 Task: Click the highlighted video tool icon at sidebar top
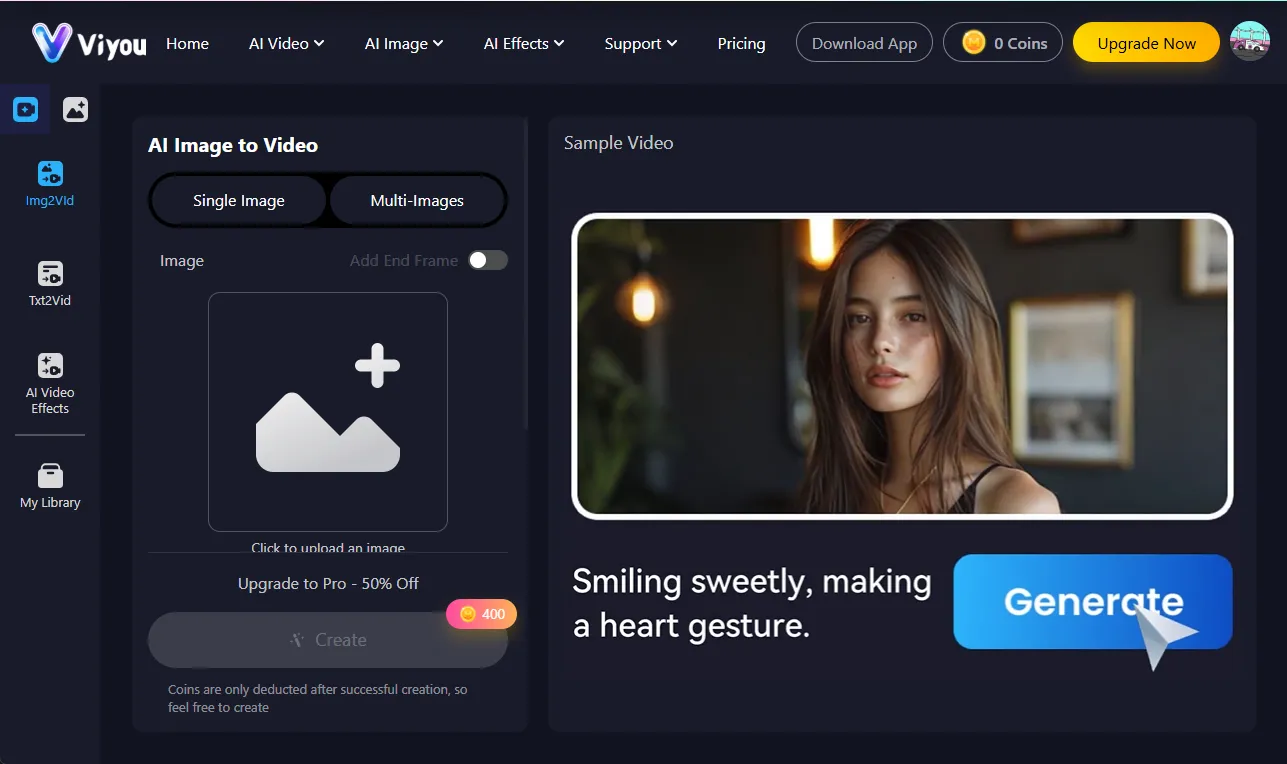pos(25,108)
